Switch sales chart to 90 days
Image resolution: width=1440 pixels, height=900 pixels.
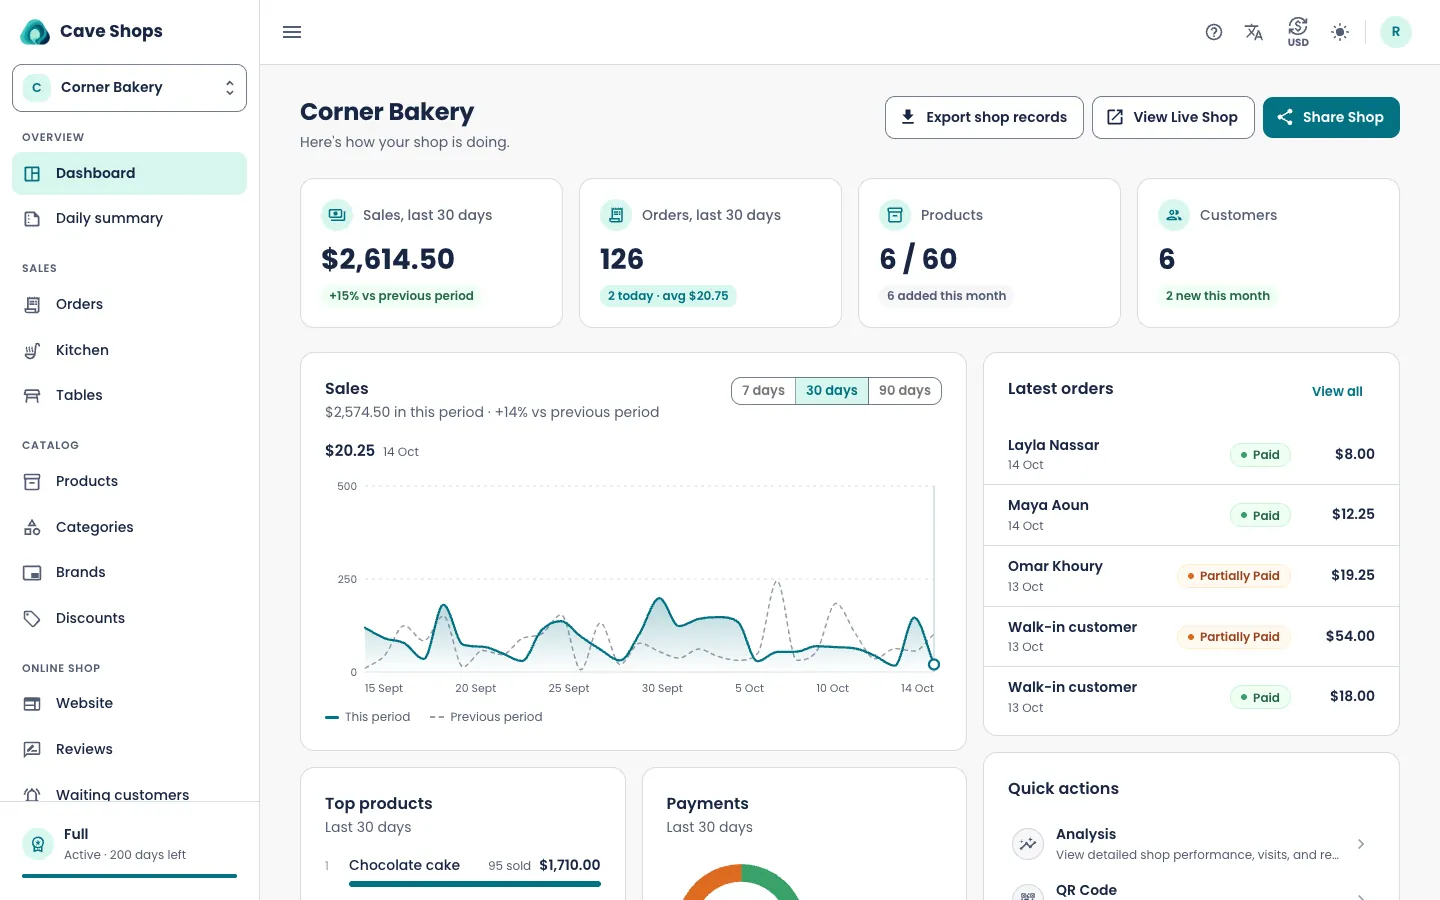click(905, 391)
